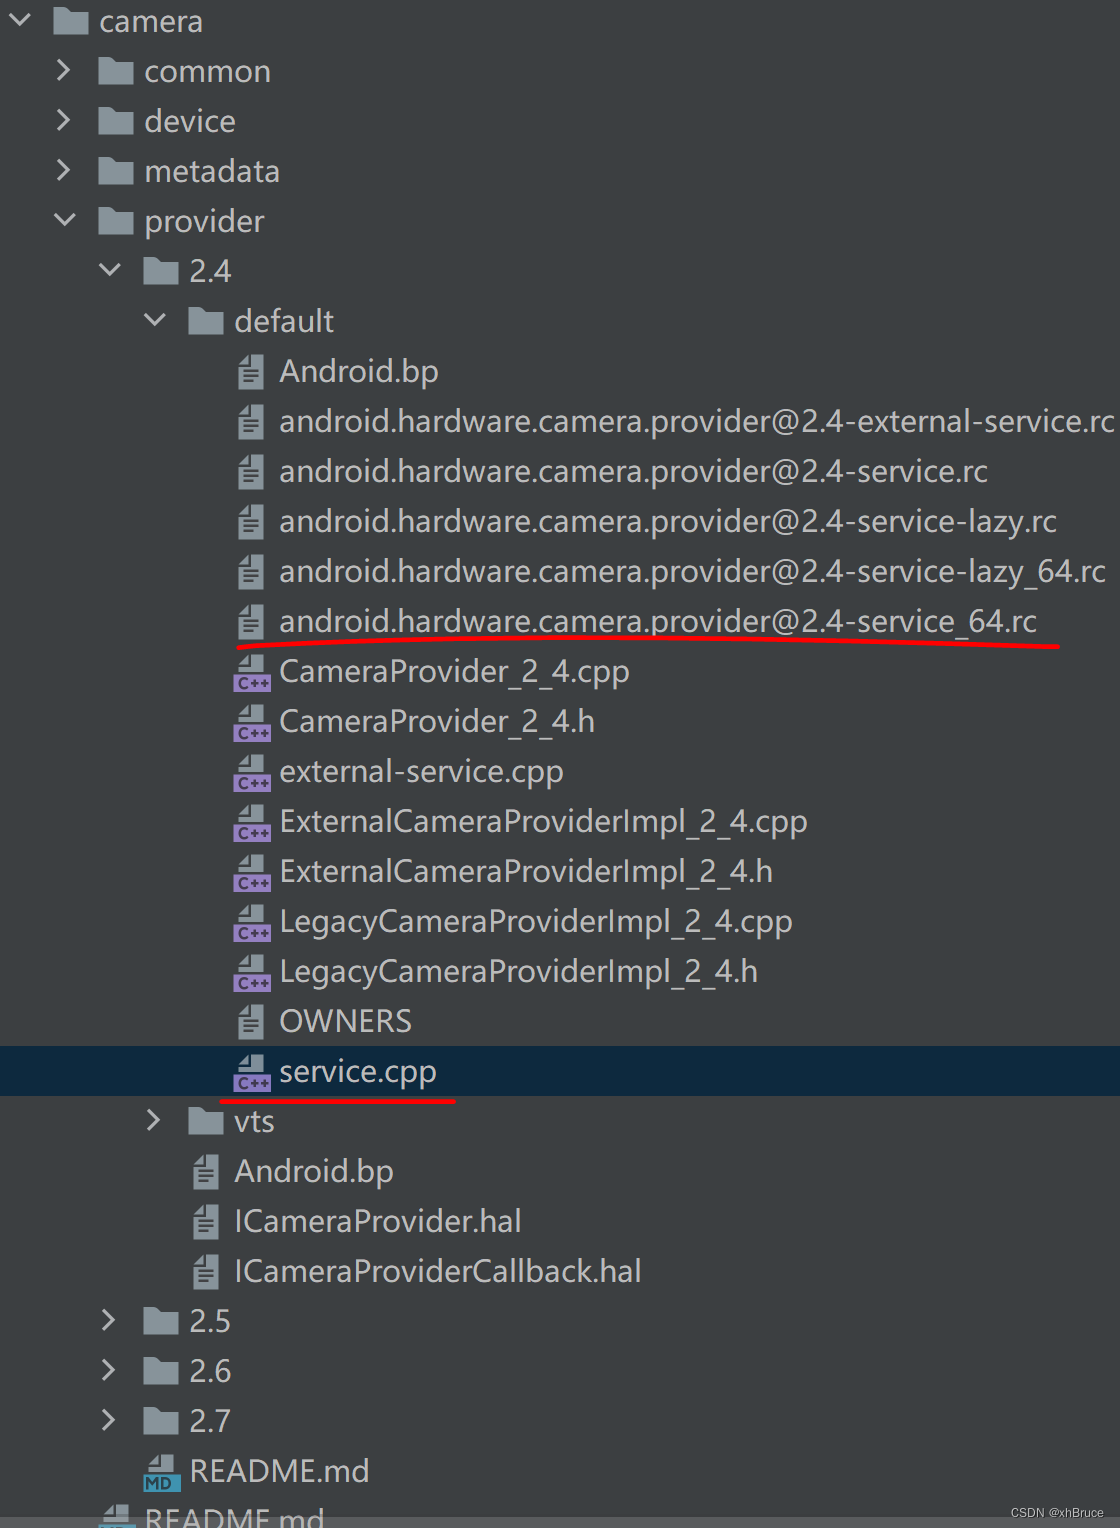The height and width of the screenshot is (1528, 1120).
Task: Expand the device folder
Action: [64, 120]
